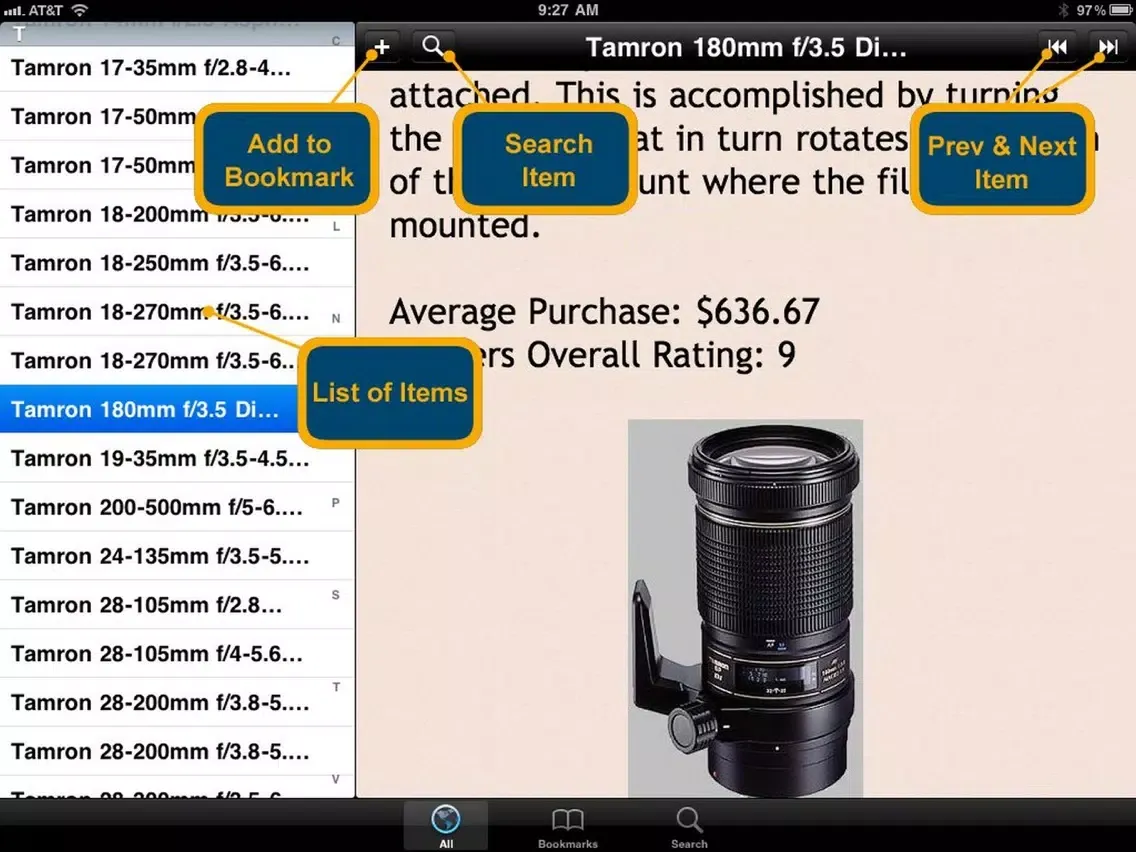
Task: Select Tamron 28-105mm f/4-5.6 list row
Action: (x=178, y=654)
